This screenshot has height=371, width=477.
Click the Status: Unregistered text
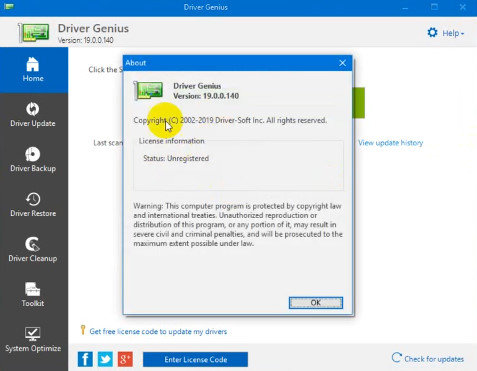176,158
